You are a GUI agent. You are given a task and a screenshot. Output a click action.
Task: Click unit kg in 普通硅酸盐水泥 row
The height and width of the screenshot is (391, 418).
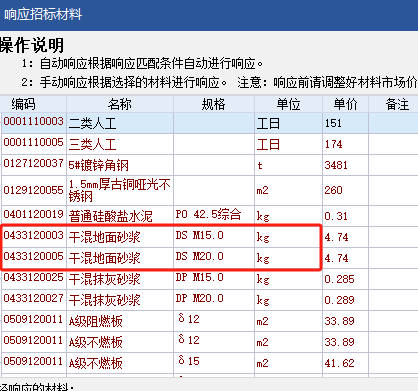[288, 216]
